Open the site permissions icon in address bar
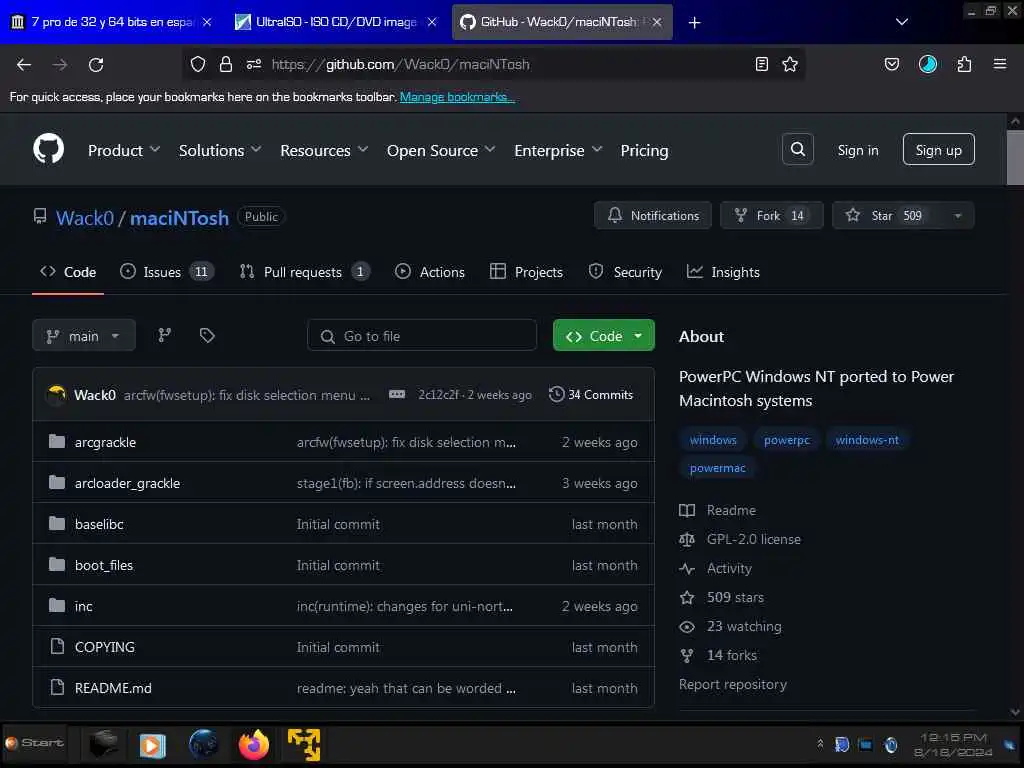The width and height of the screenshot is (1024, 768). (x=254, y=64)
